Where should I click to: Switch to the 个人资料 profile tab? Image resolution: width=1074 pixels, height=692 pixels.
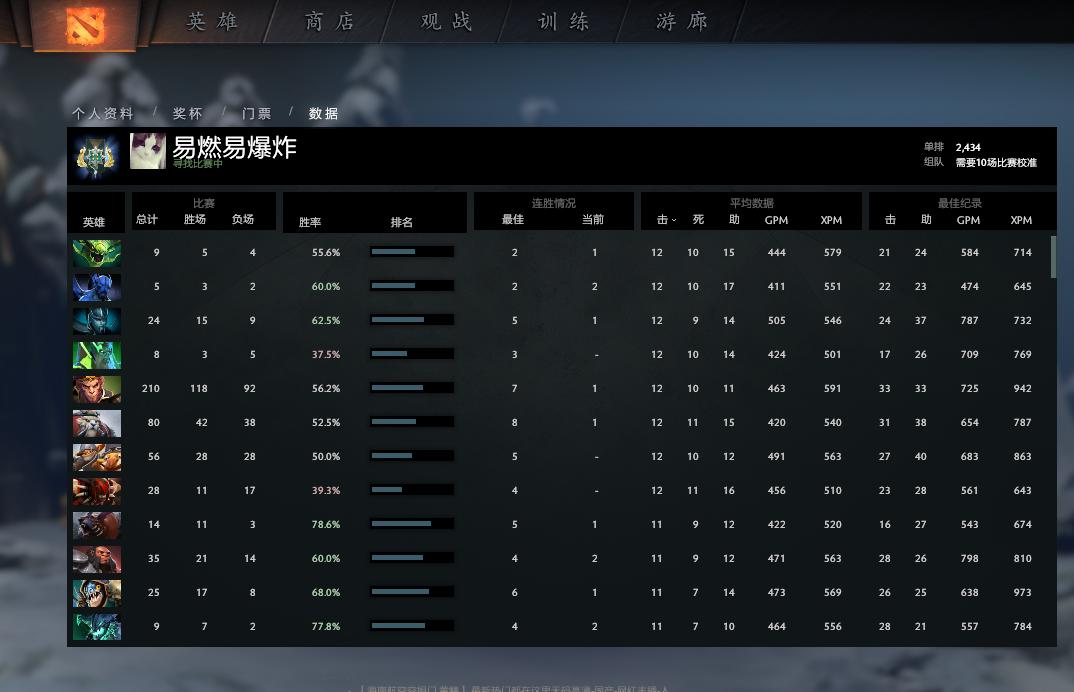(x=103, y=113)
